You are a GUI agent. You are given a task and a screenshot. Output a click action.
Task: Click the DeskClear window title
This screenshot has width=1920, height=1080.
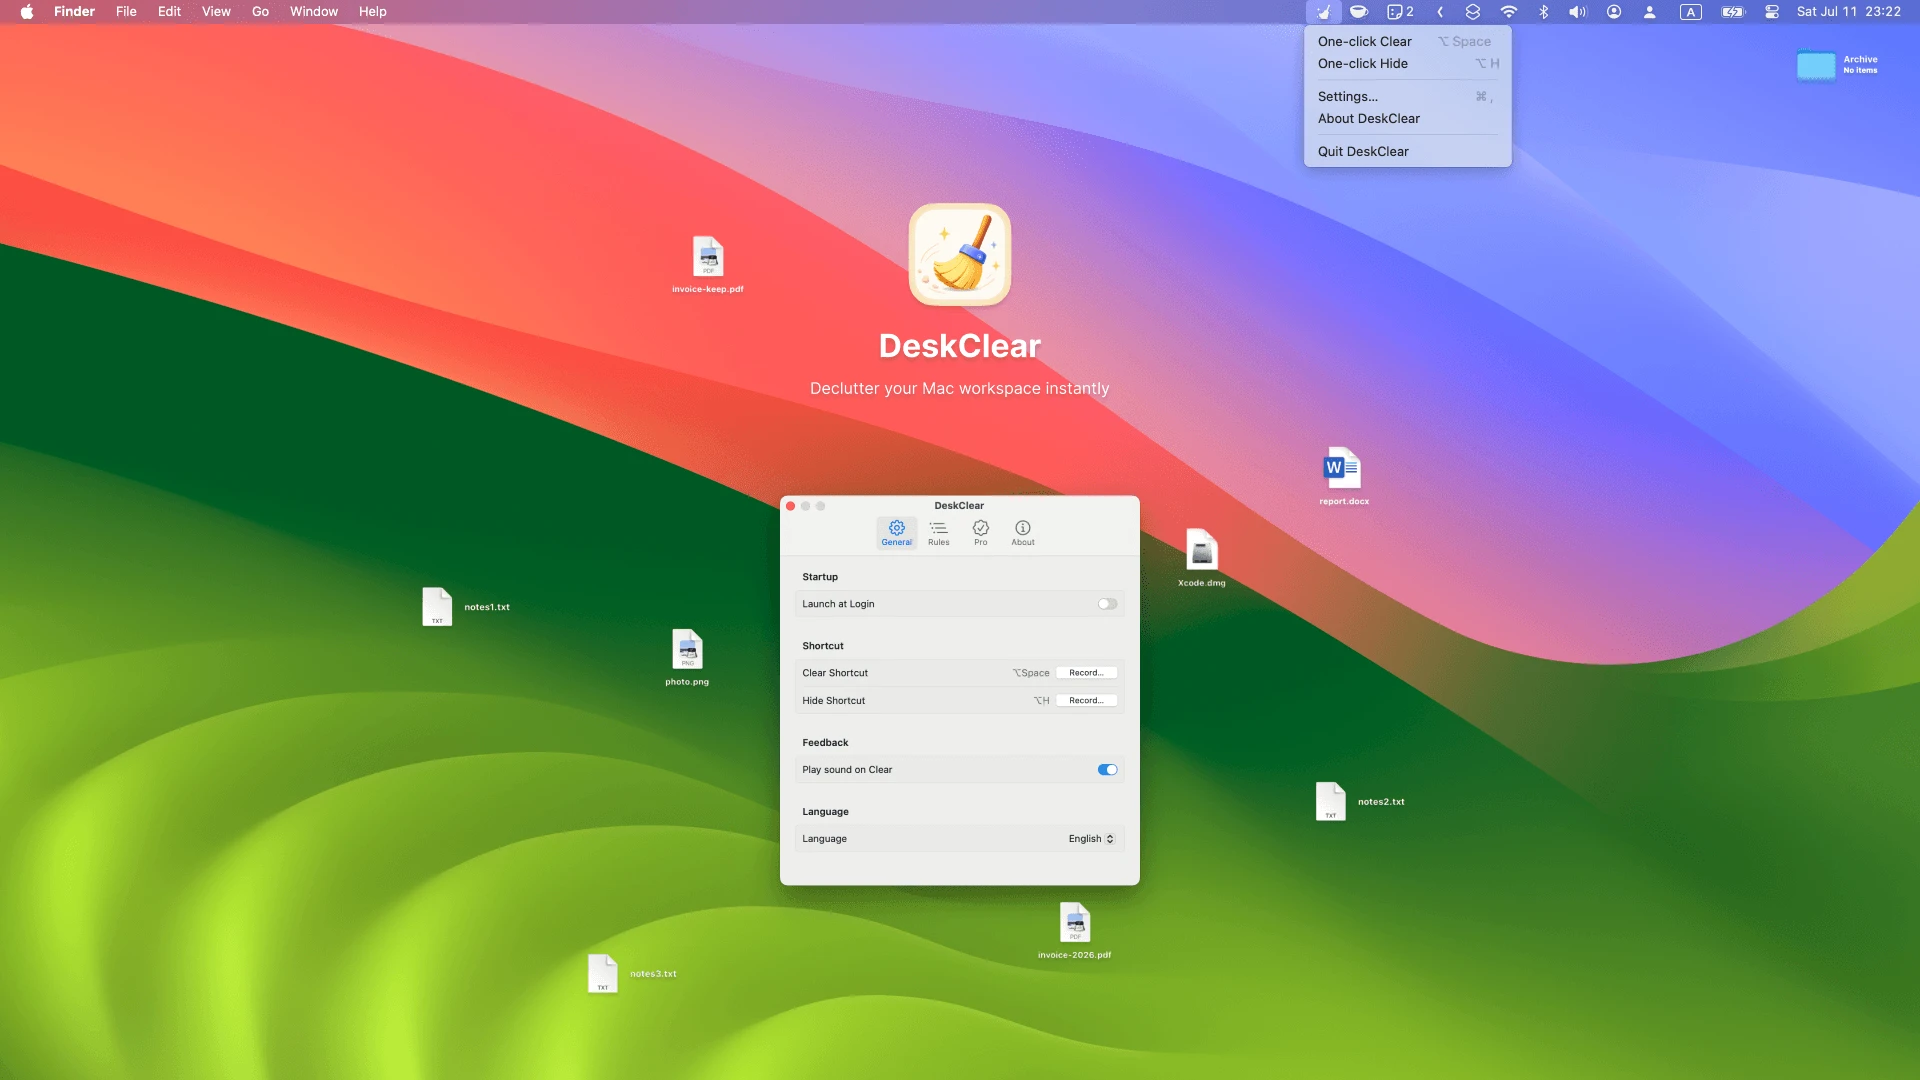(959, 506)
